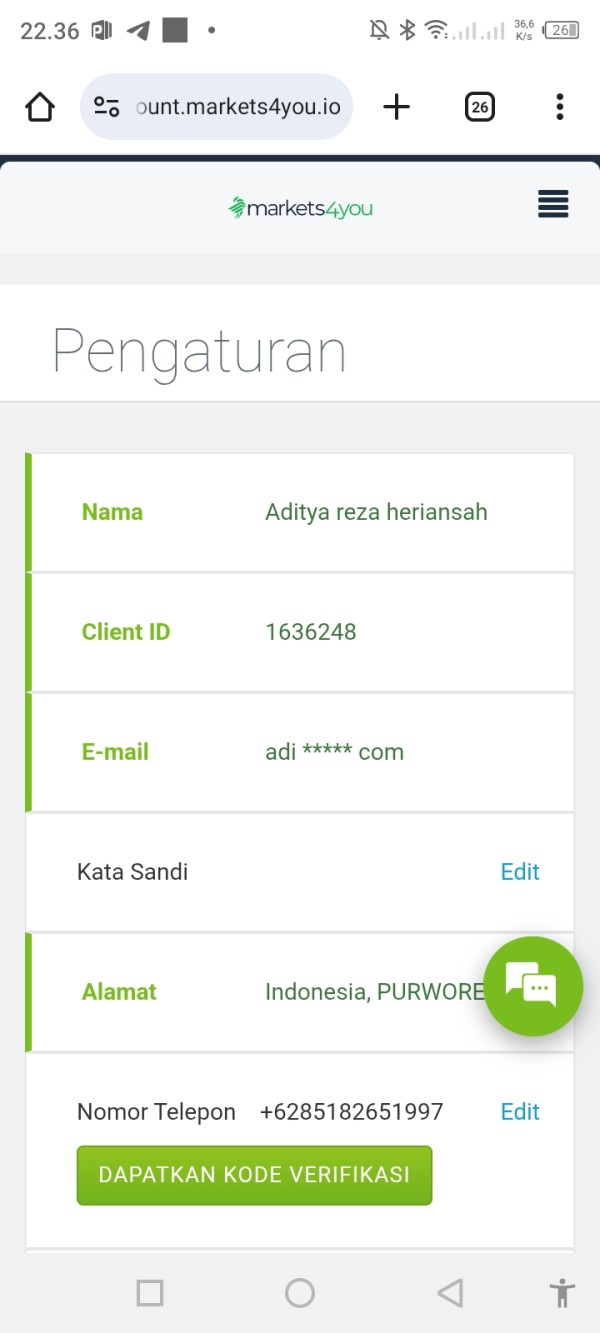Edit the Kata Sandi password
600x1333 pixels.
coord(519,872)
